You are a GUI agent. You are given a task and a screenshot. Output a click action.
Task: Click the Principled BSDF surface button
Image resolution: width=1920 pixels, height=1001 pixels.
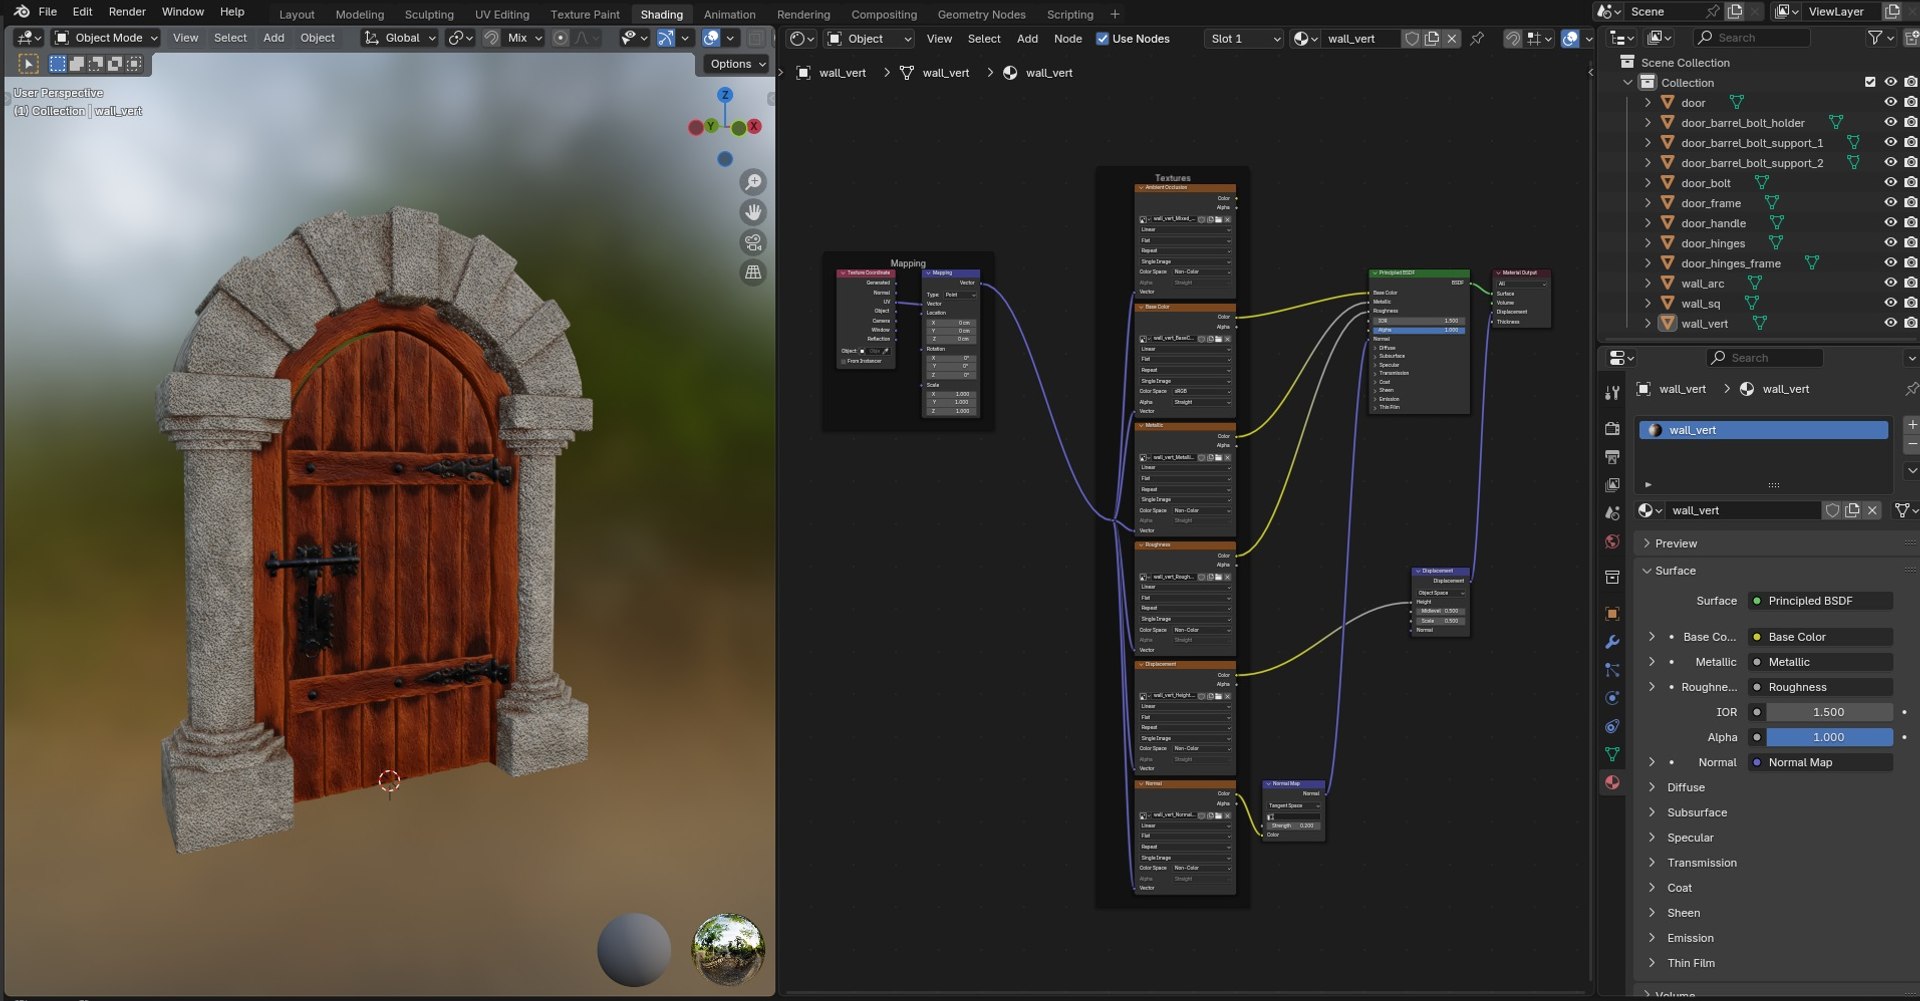(x=1820, y=601)
